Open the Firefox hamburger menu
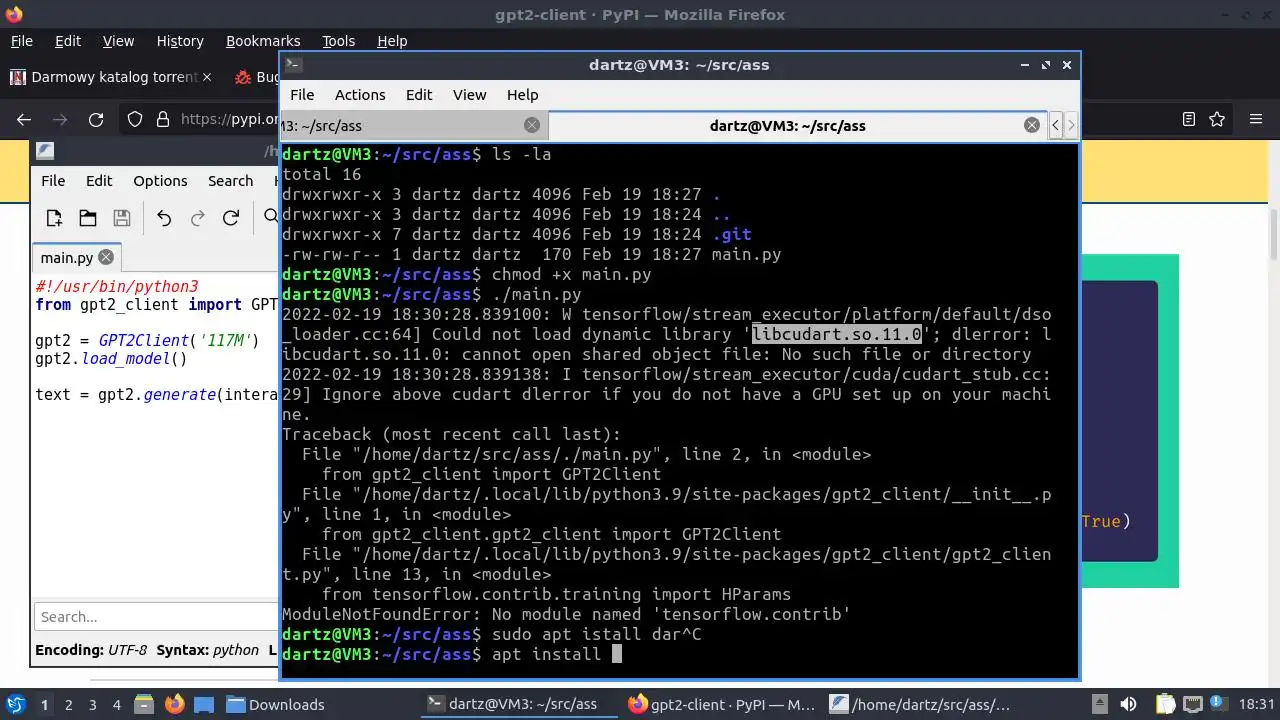Viewport: 1280px width, 720px height. pyautogui.click(x=1256, y=120)
